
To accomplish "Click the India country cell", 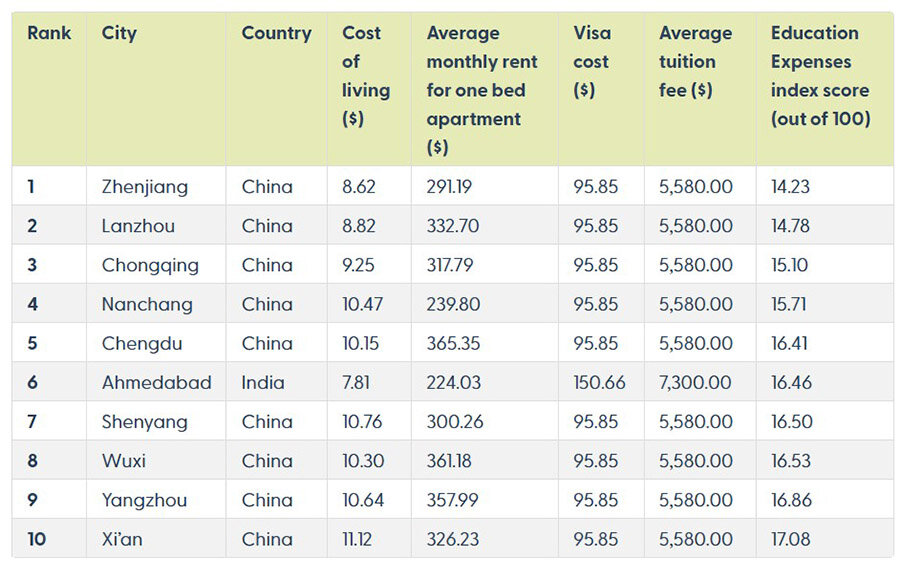I will tap(263, 382).
